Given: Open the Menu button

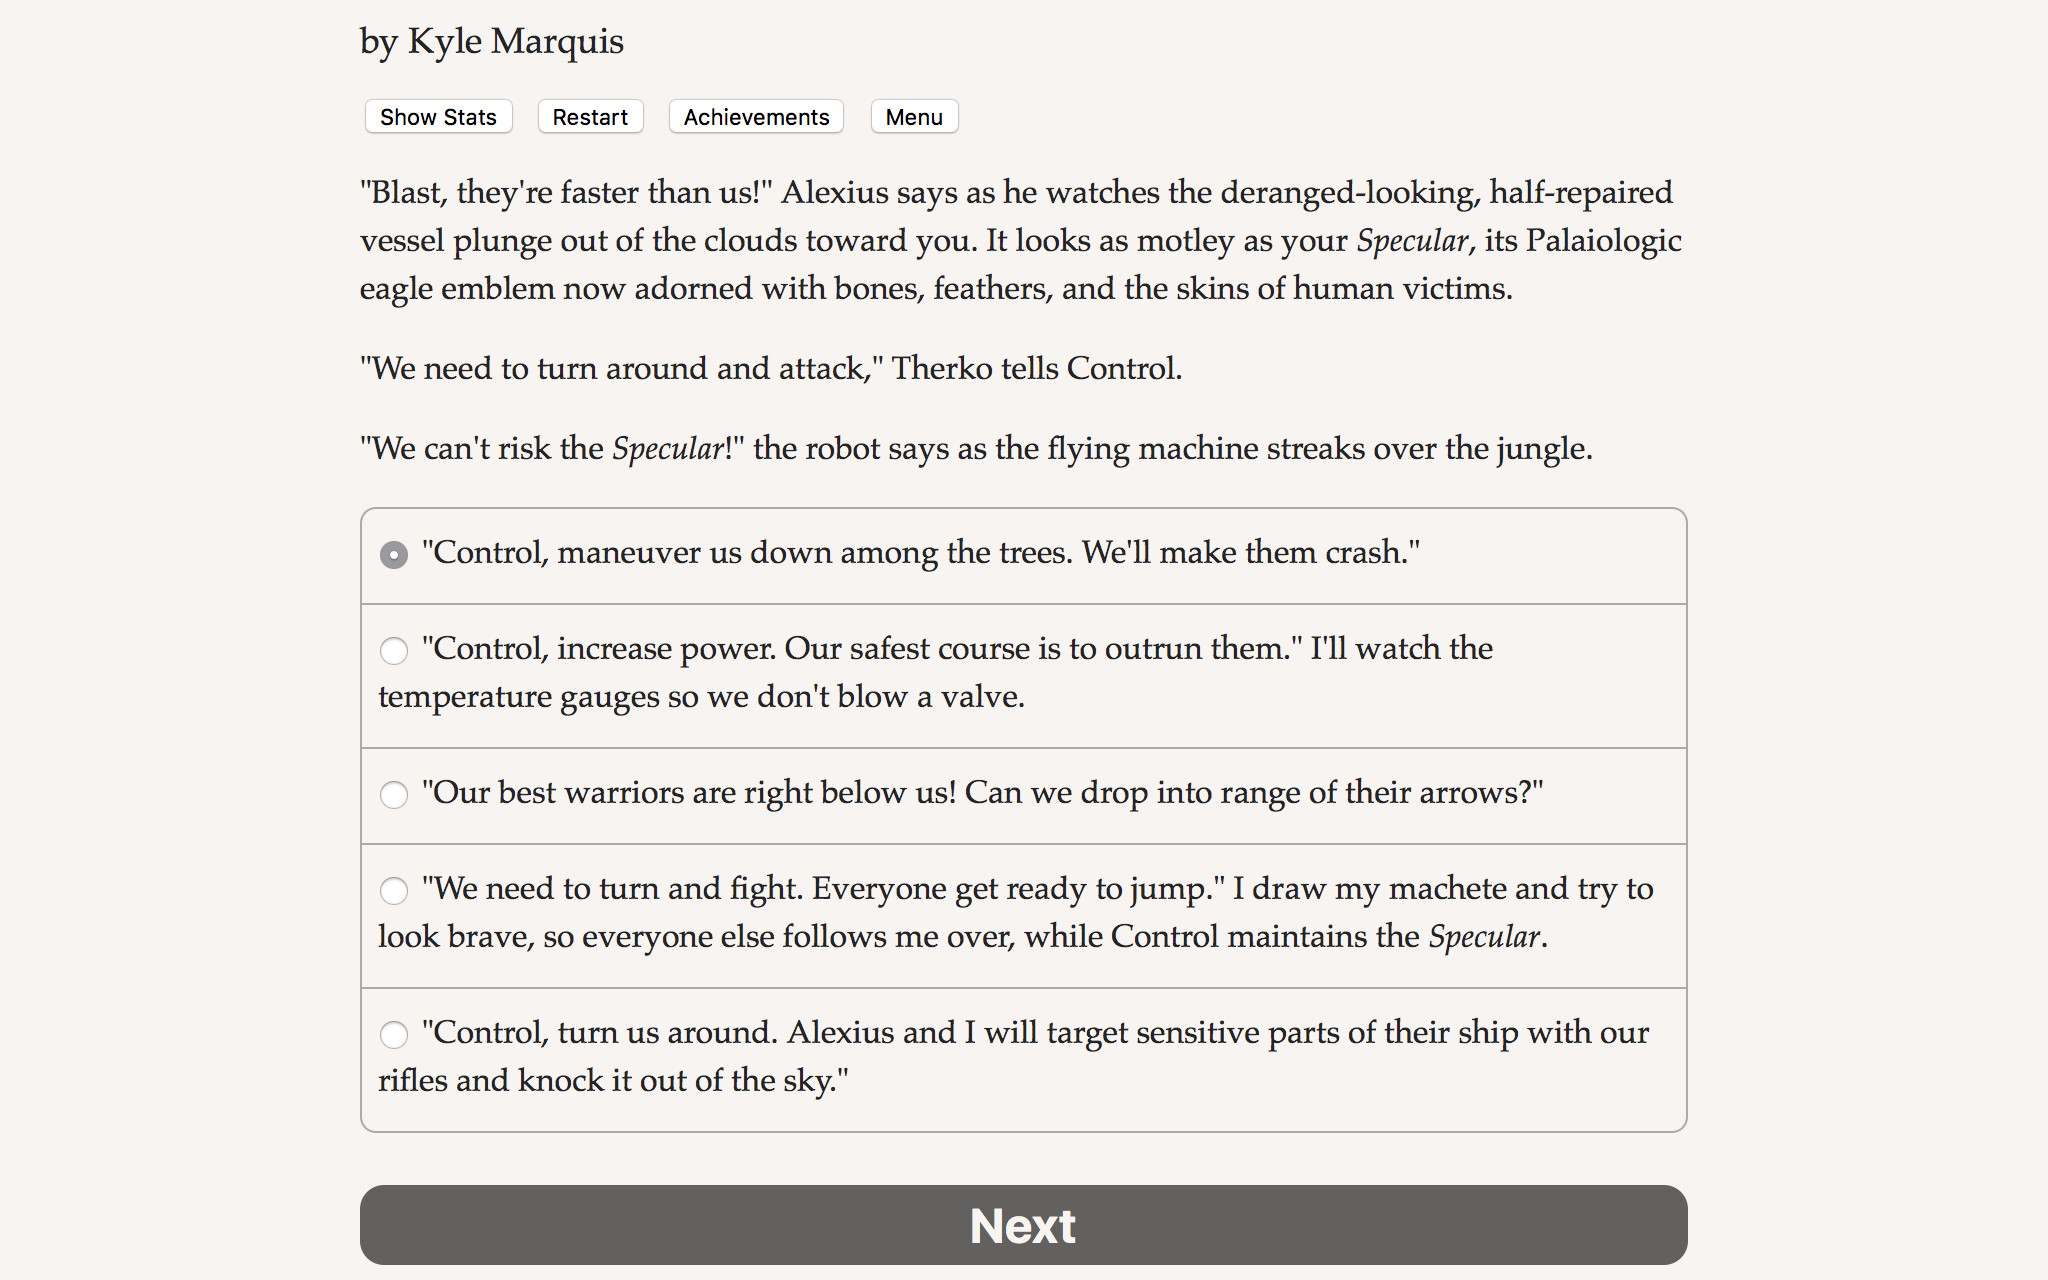Looking at the screenshot, I should pos(914,117).
